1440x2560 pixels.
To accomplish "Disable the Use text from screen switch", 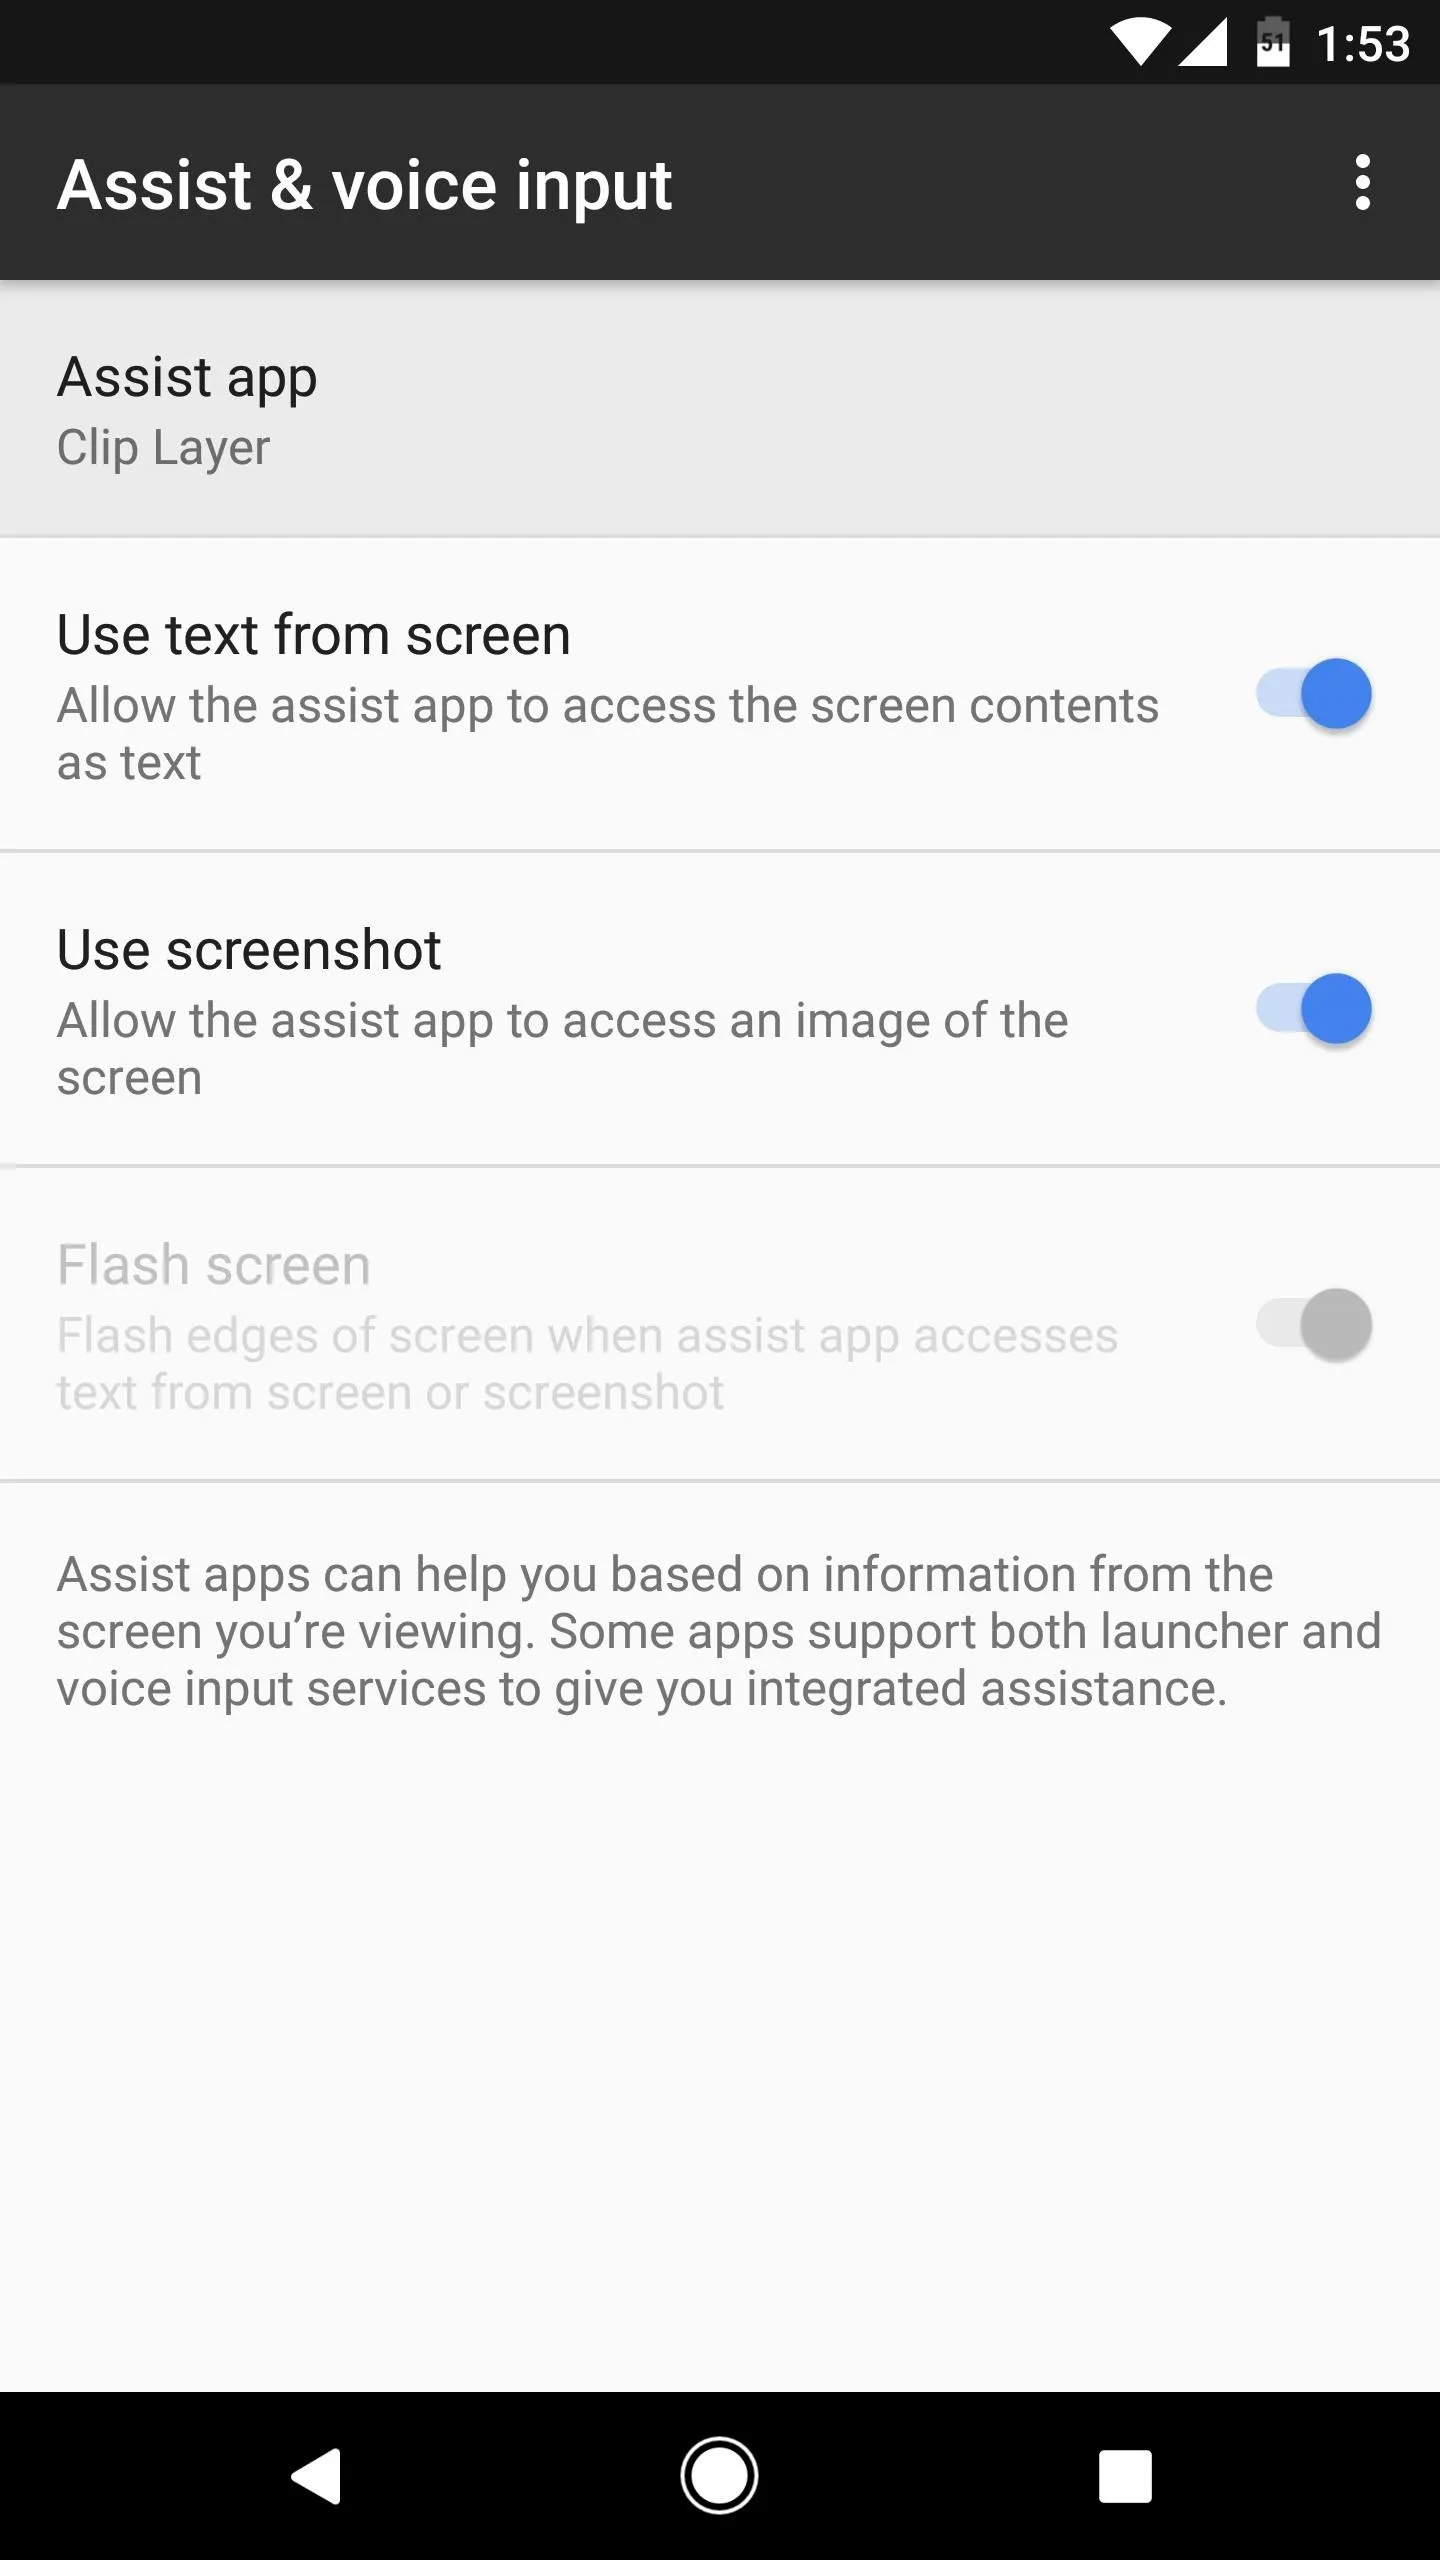I will coord(1314,694).
